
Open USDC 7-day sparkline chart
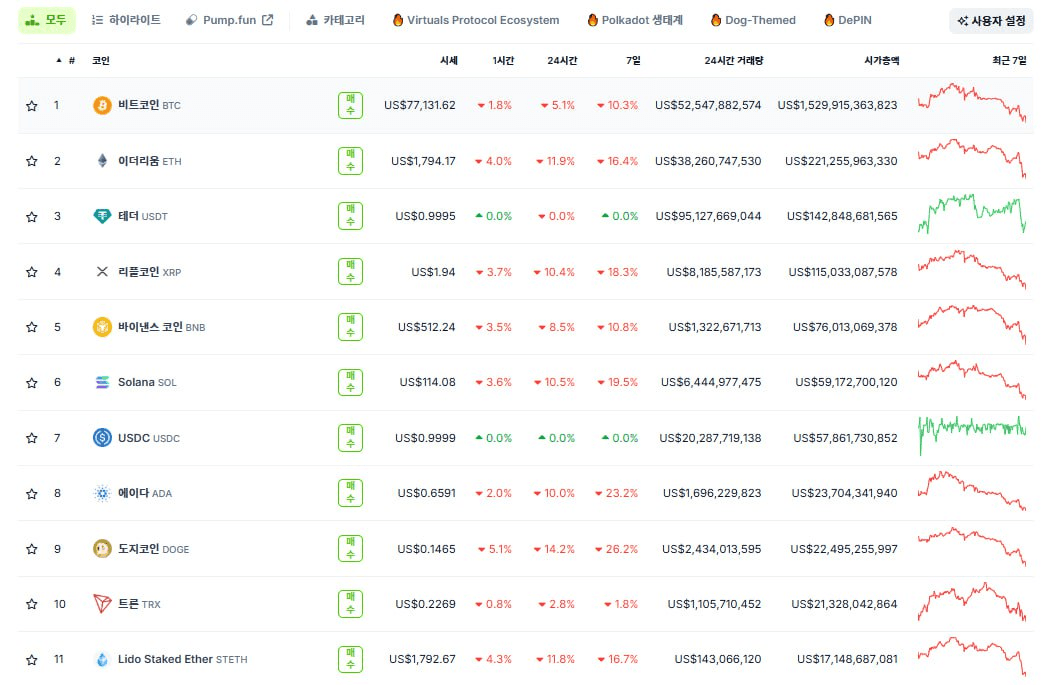[x=972, y=435]
